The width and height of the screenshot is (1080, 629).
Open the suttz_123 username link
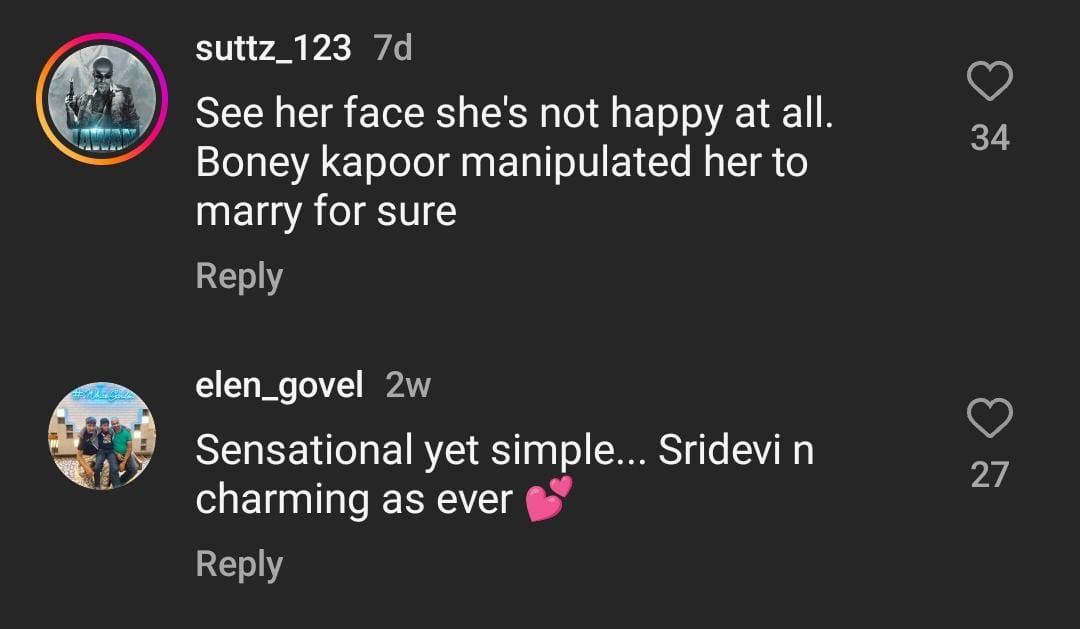tap(273, 47)
